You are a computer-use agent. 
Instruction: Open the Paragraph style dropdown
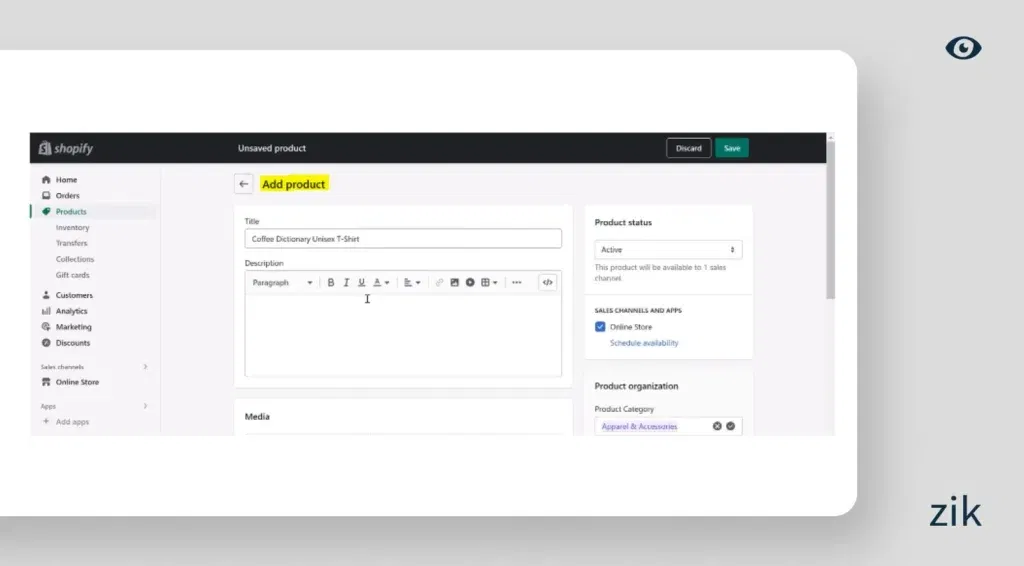tap(282, 283)
